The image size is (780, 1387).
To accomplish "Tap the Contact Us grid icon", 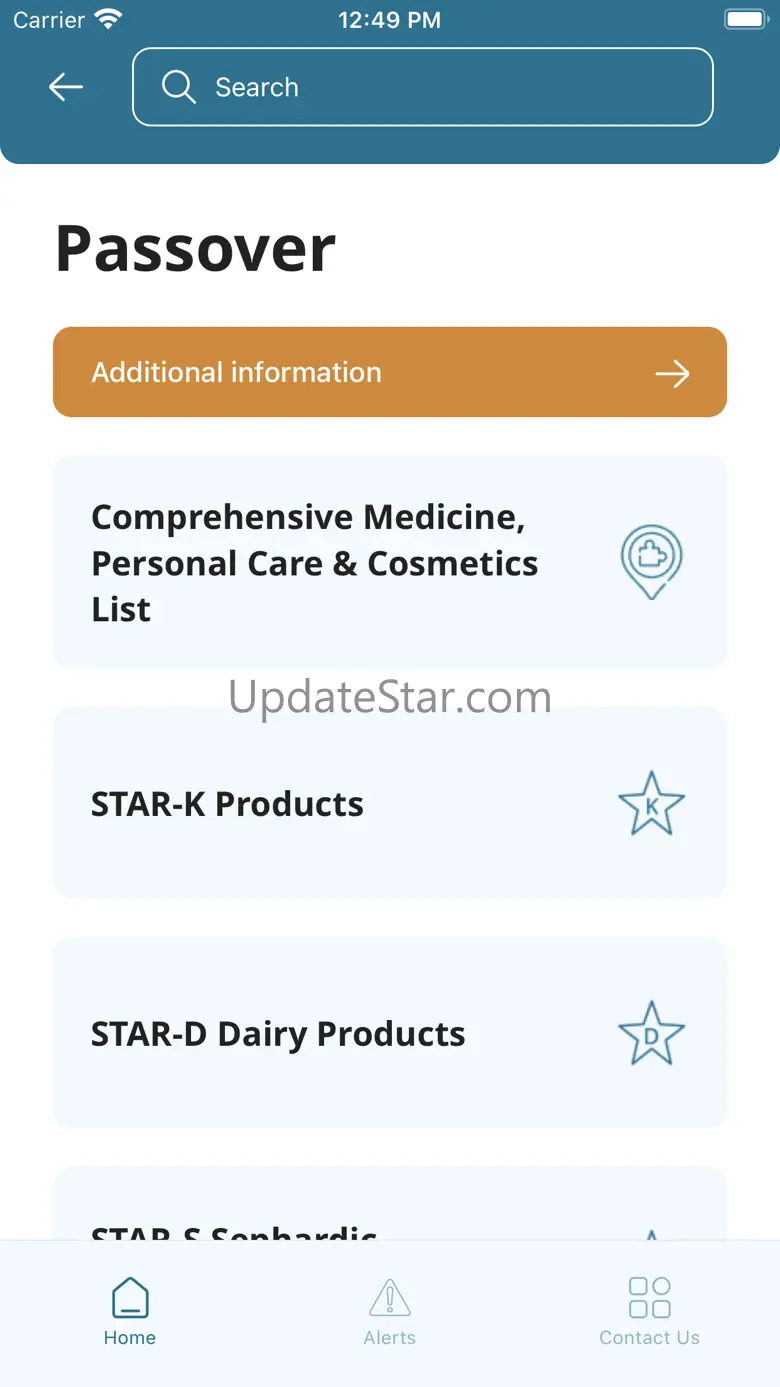I will 649,1297.
